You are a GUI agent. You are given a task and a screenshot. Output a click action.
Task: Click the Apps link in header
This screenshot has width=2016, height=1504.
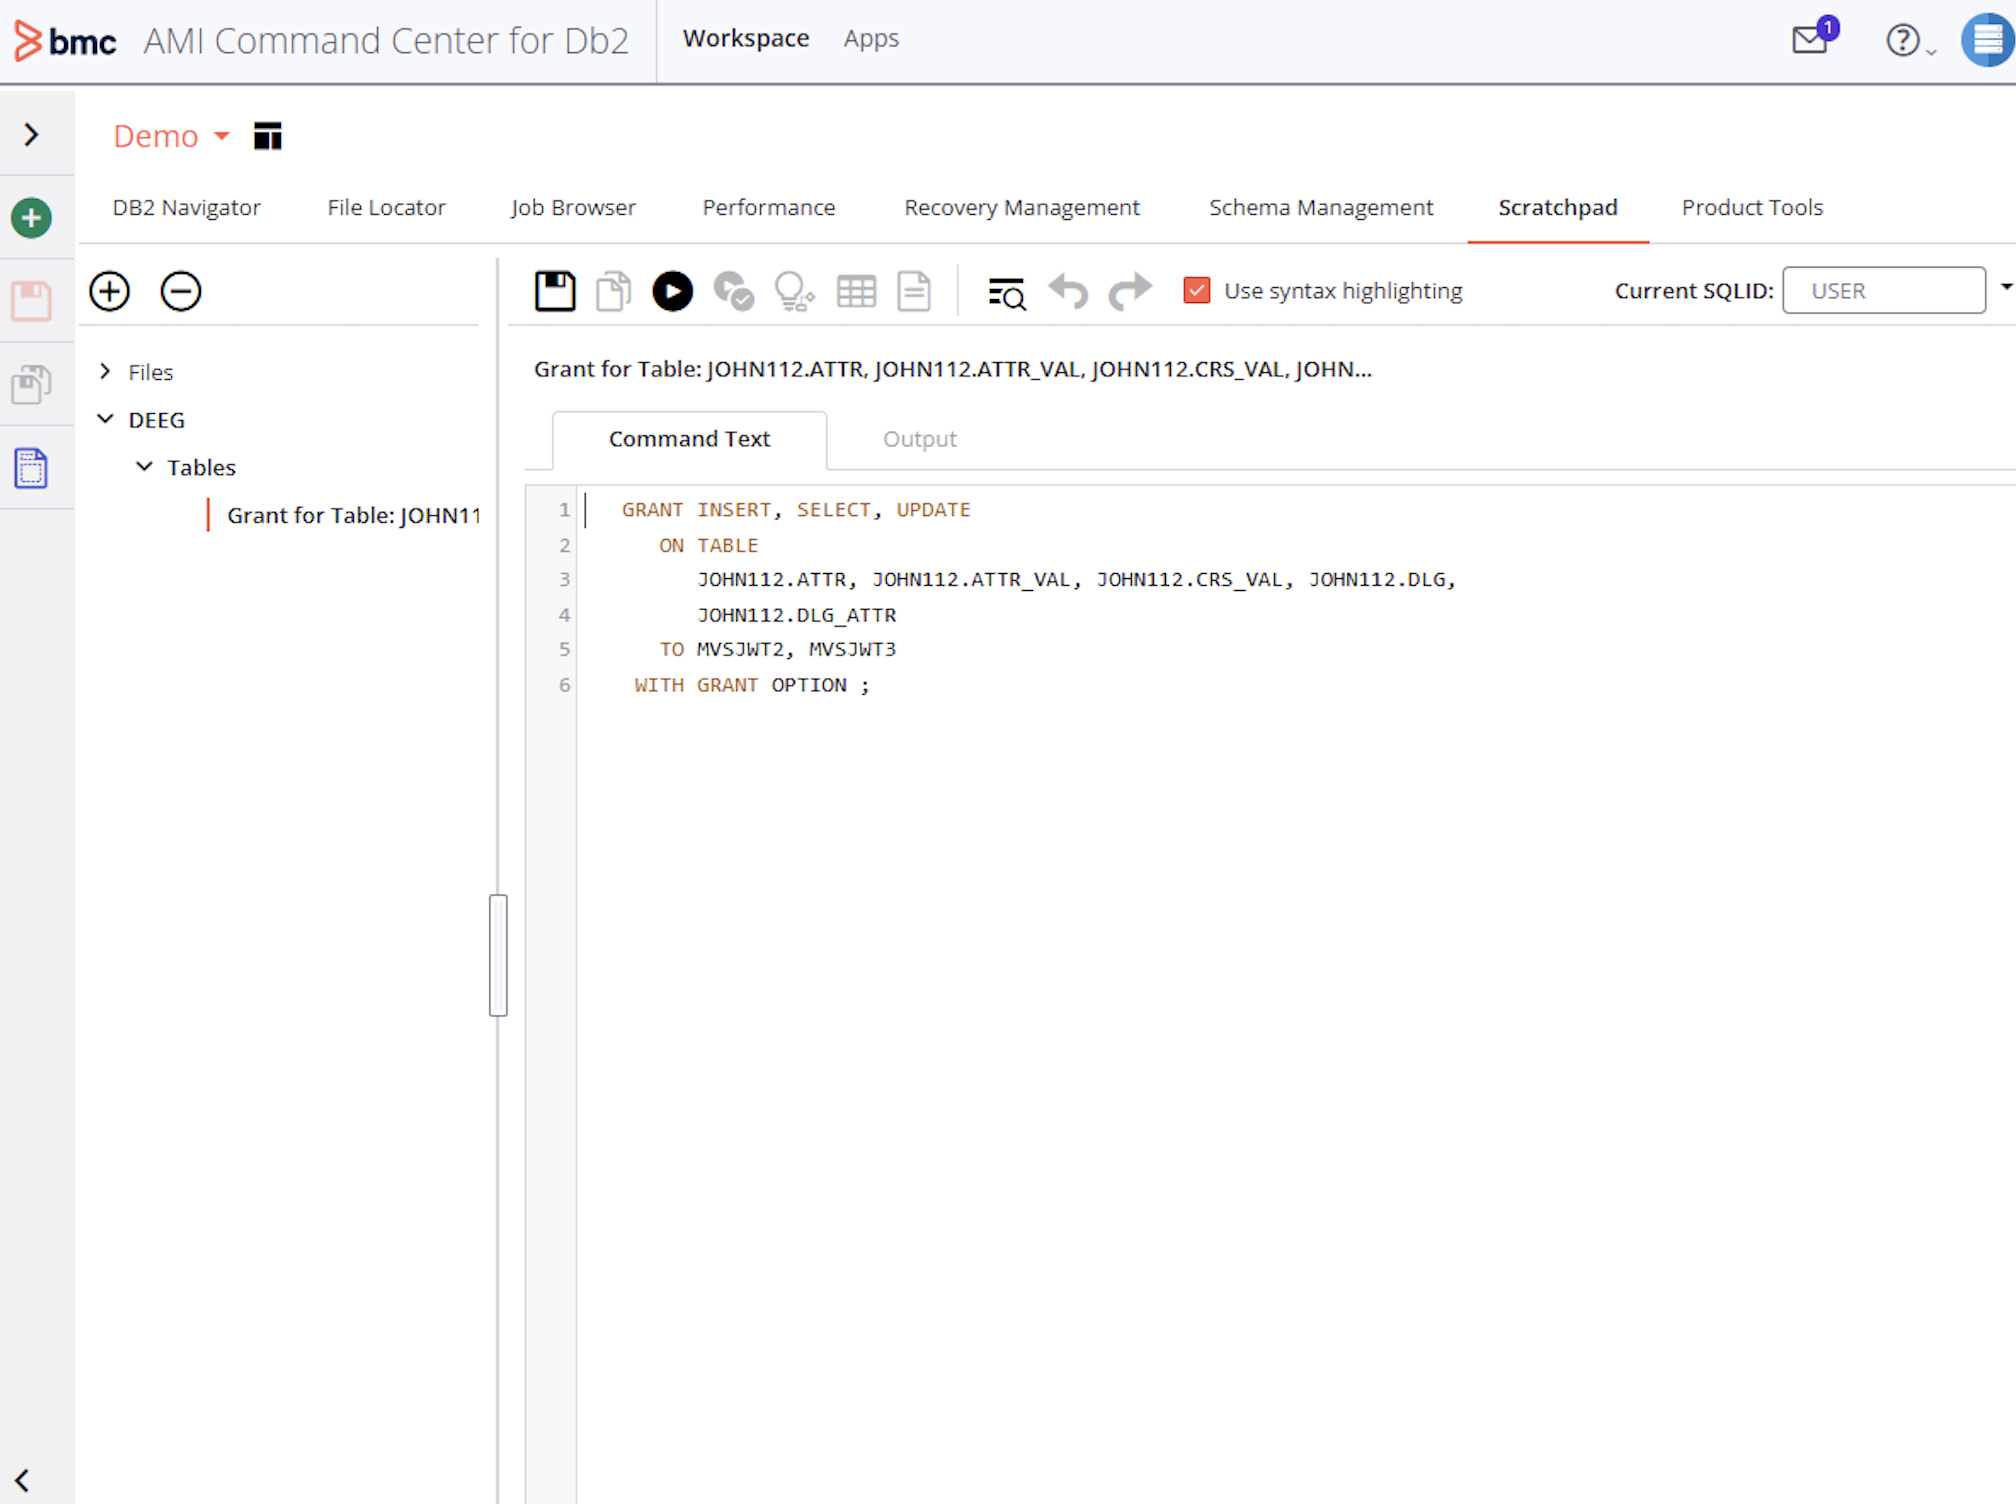point(871,39)
